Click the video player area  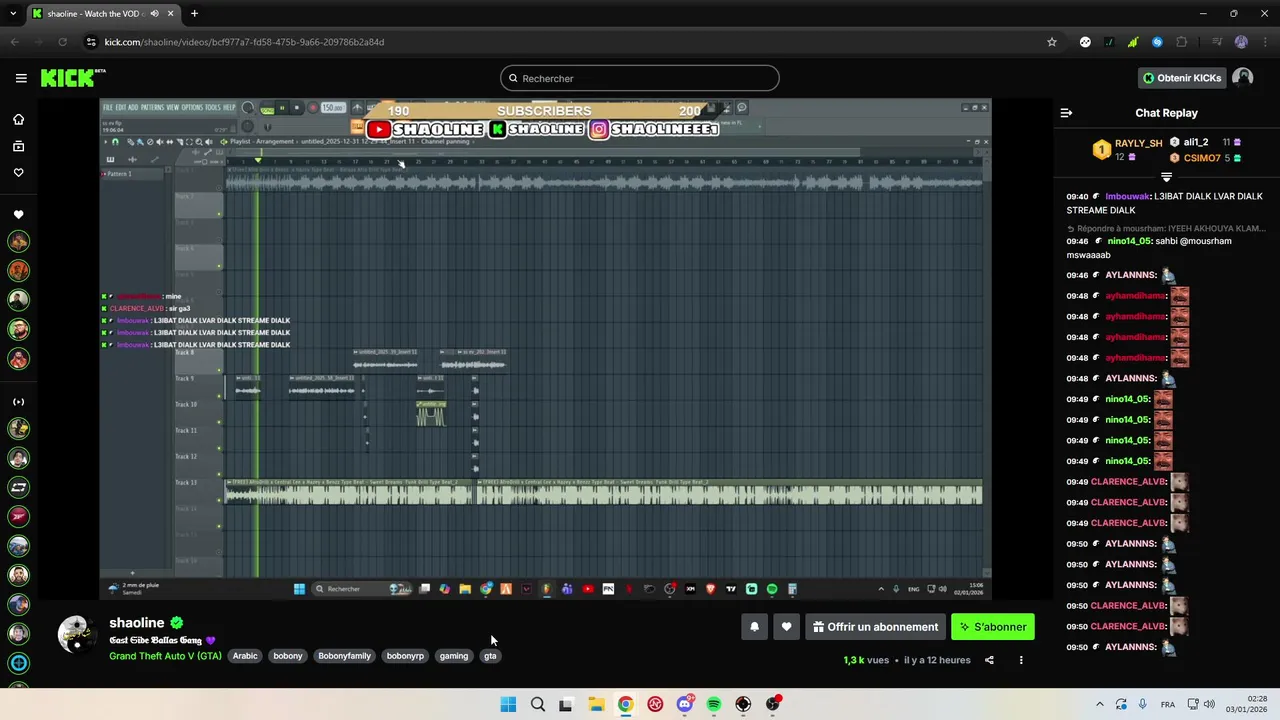click(545, 349)
